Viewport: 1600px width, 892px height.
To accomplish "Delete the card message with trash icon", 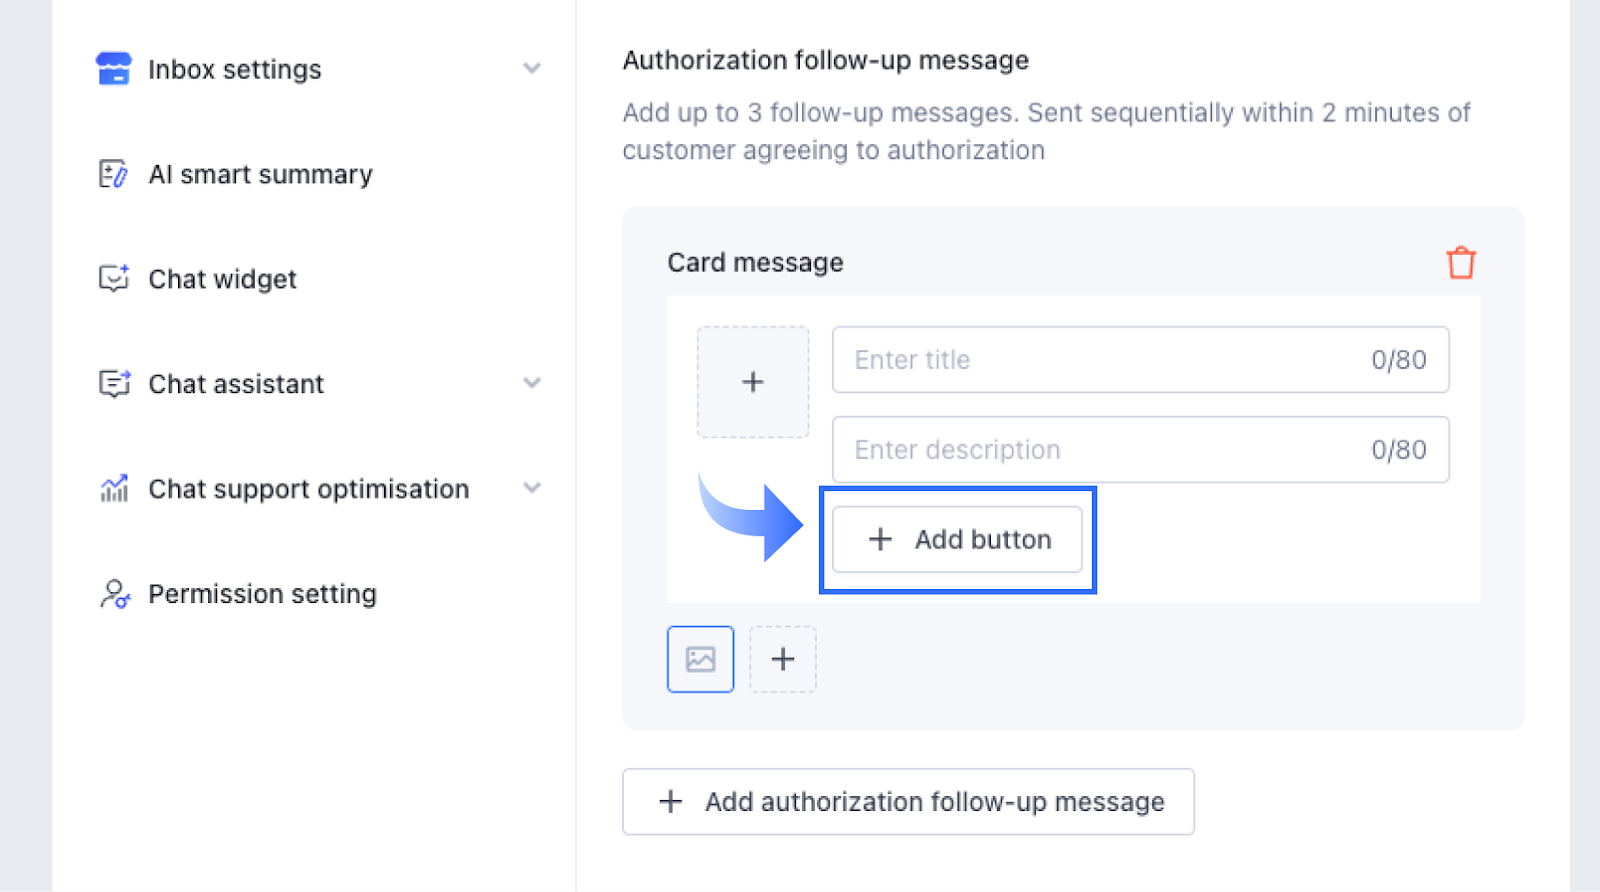I will point(1461,263).
